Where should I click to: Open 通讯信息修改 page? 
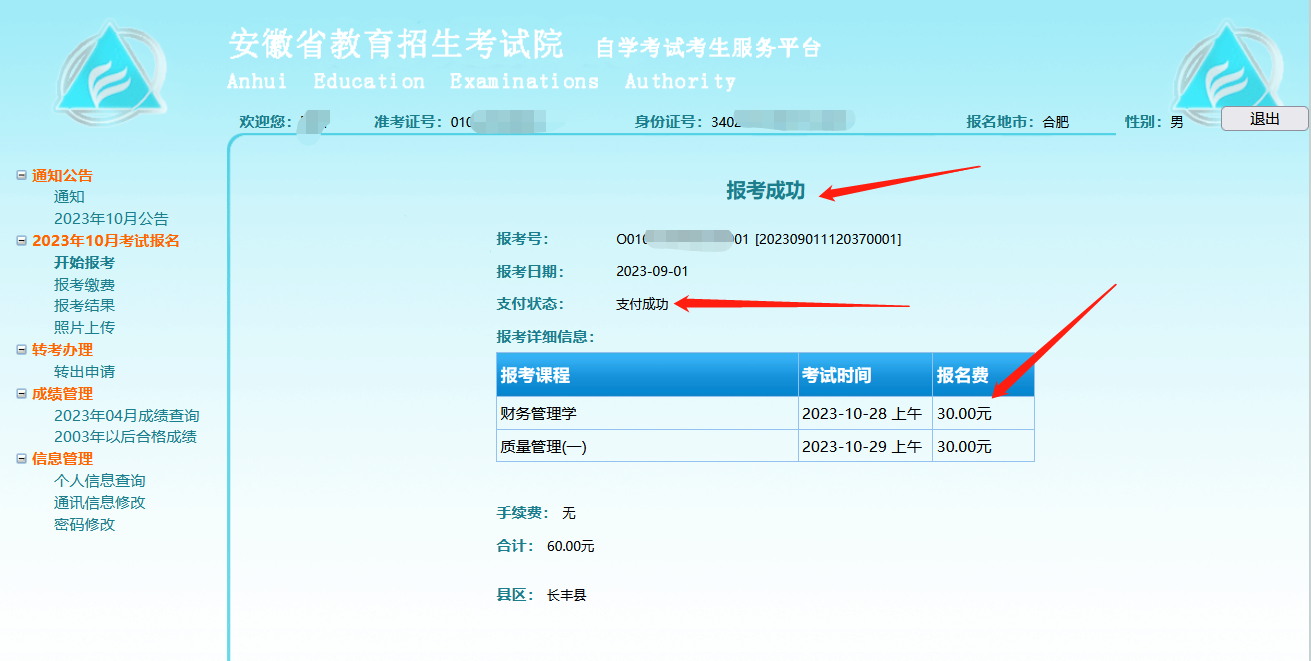tap(99, 503)
